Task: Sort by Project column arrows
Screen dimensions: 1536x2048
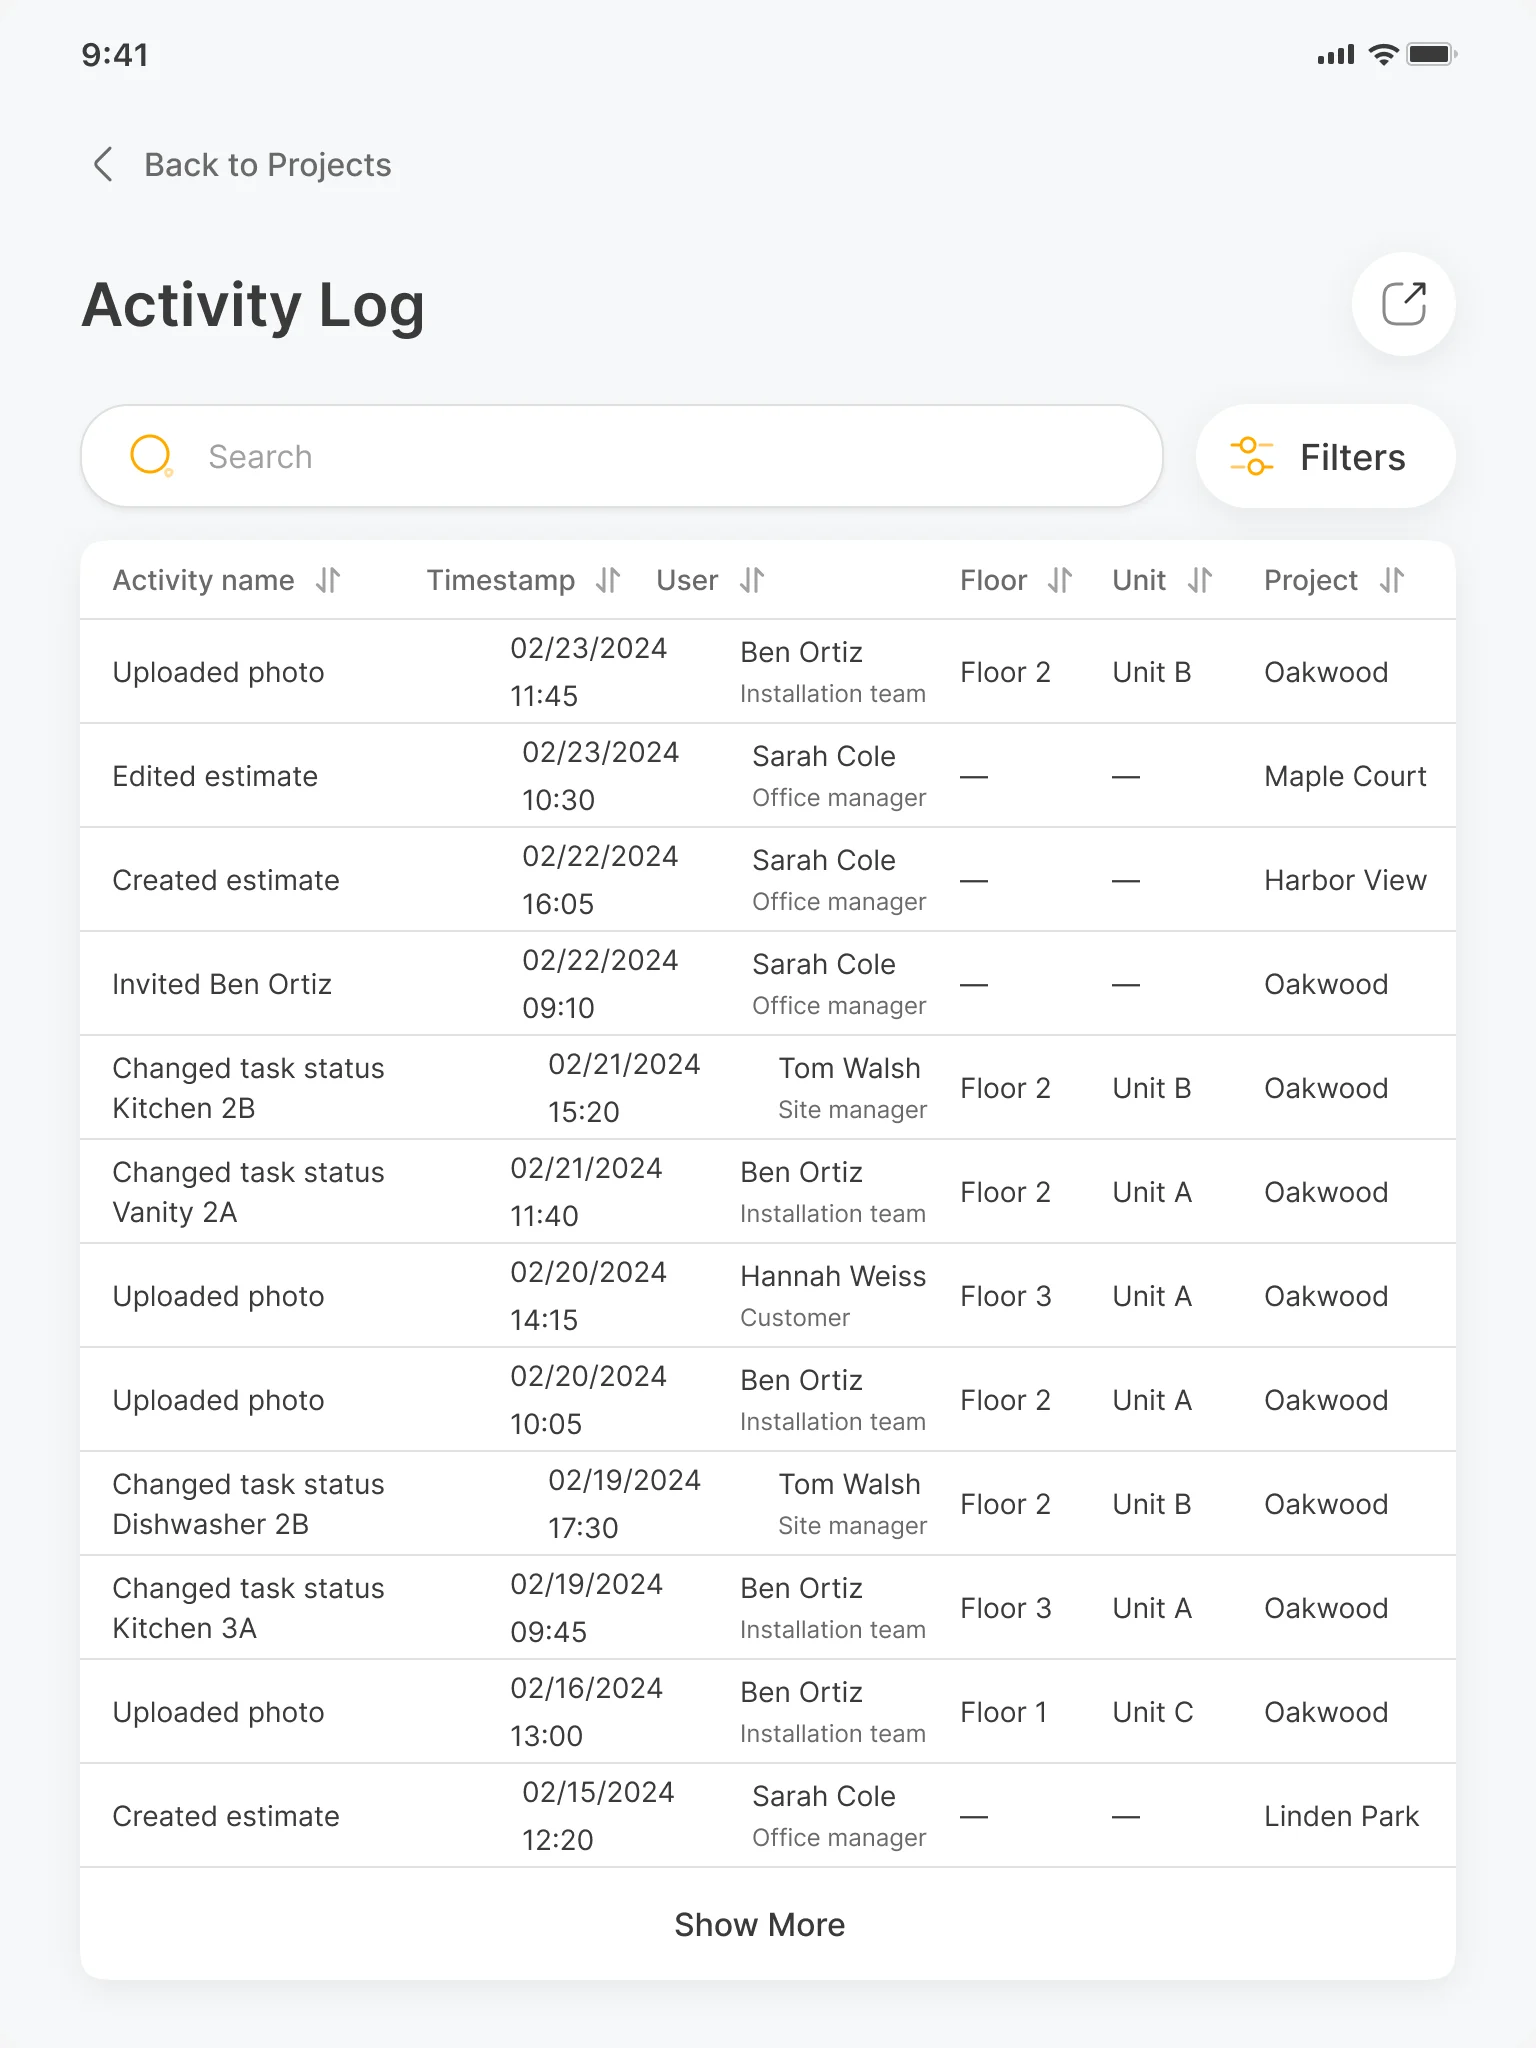Action: pyautogui.click(x=1392, y=580)
